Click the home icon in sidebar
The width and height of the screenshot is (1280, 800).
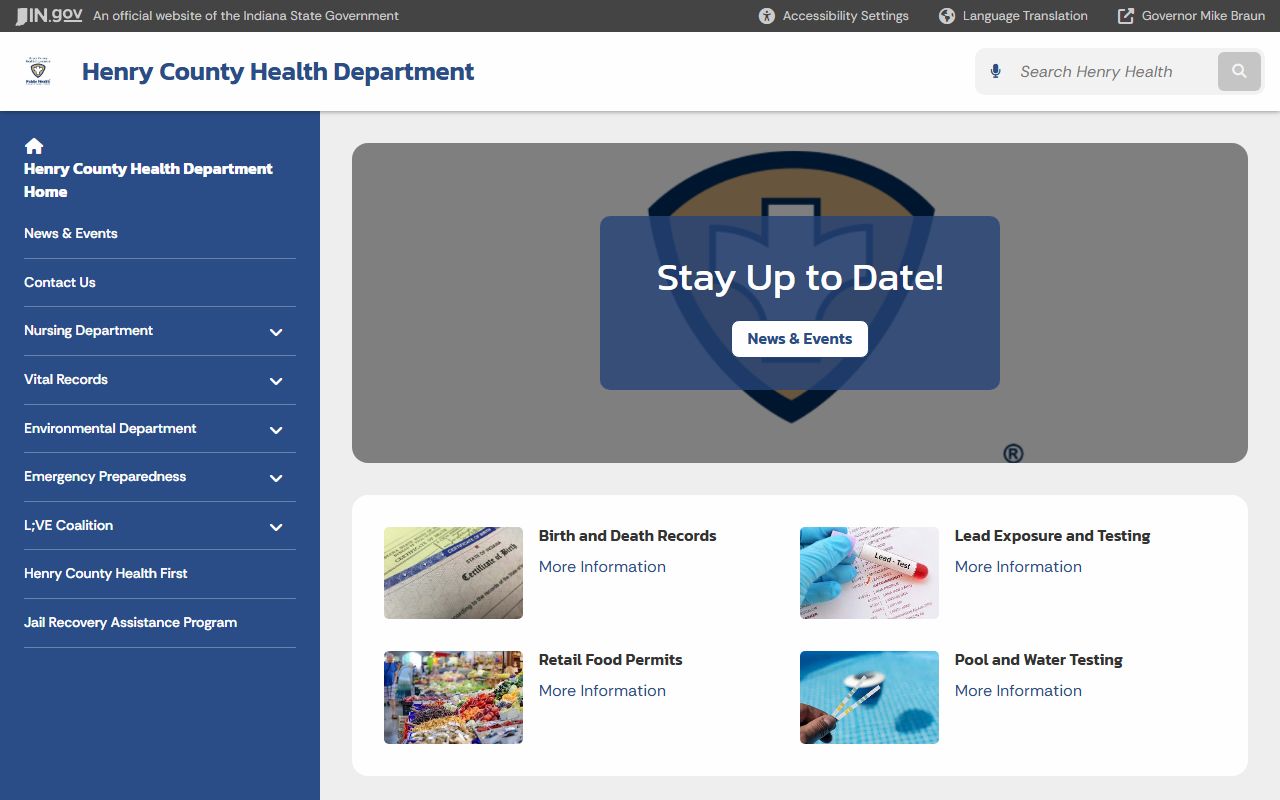click(34, 146)
